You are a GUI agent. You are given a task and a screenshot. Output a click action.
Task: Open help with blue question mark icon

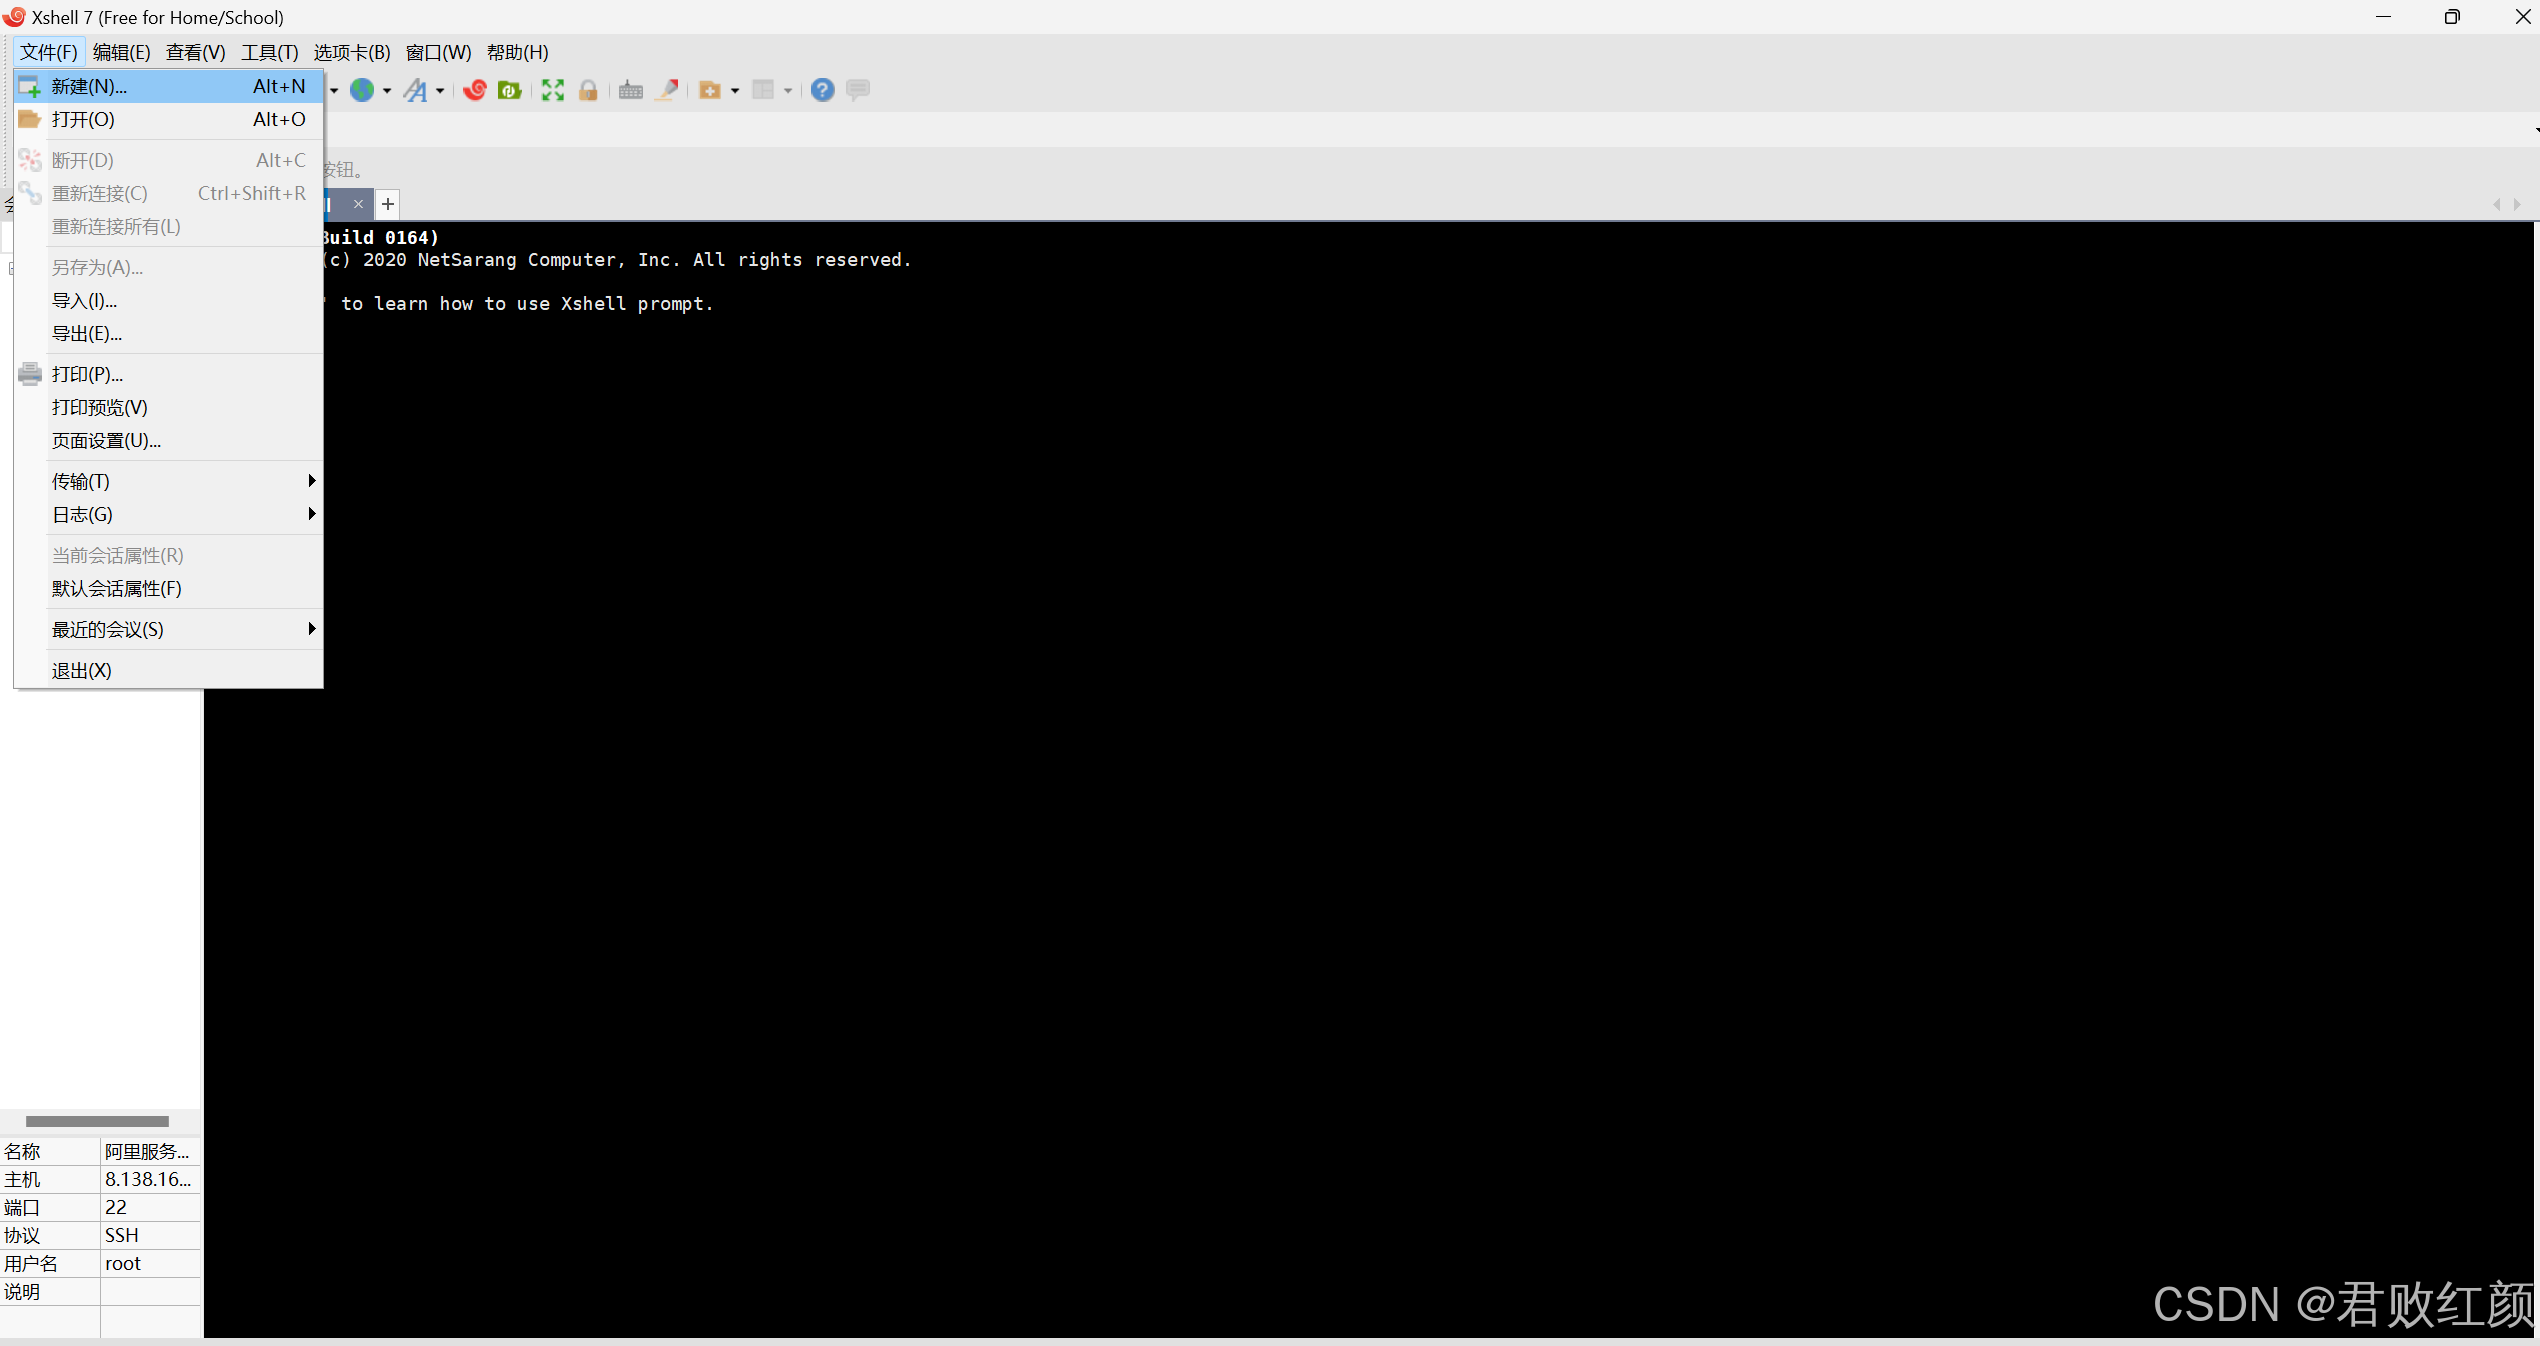[822, 90]
